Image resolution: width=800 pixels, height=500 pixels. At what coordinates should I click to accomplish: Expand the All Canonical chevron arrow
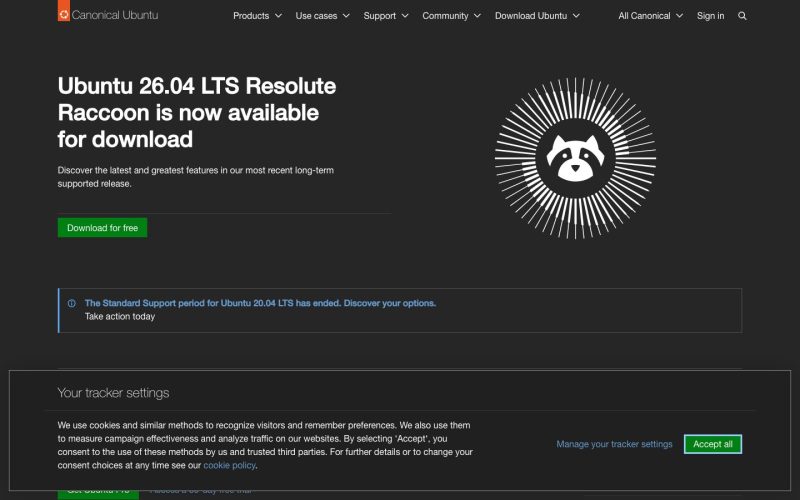point(679,16)
